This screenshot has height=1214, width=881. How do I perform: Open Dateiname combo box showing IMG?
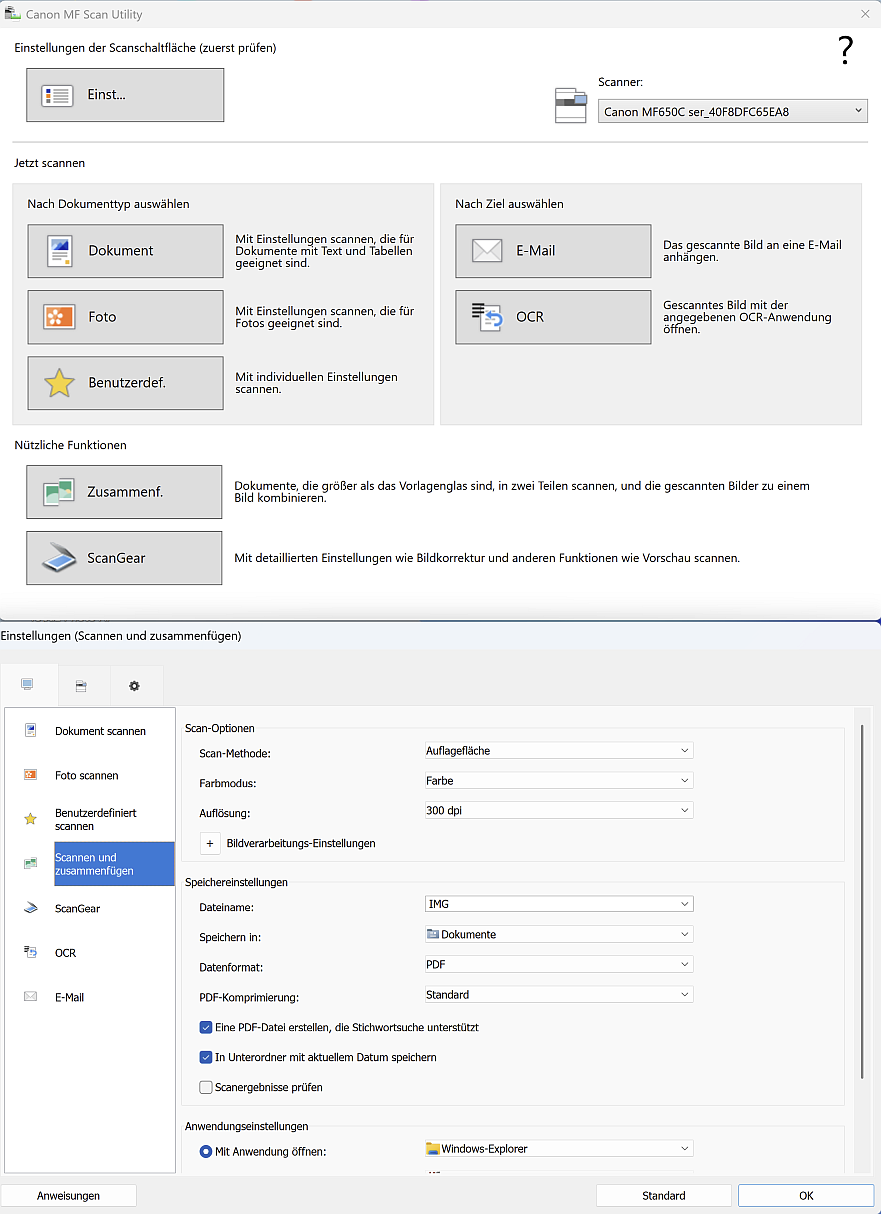click(559, 904)
